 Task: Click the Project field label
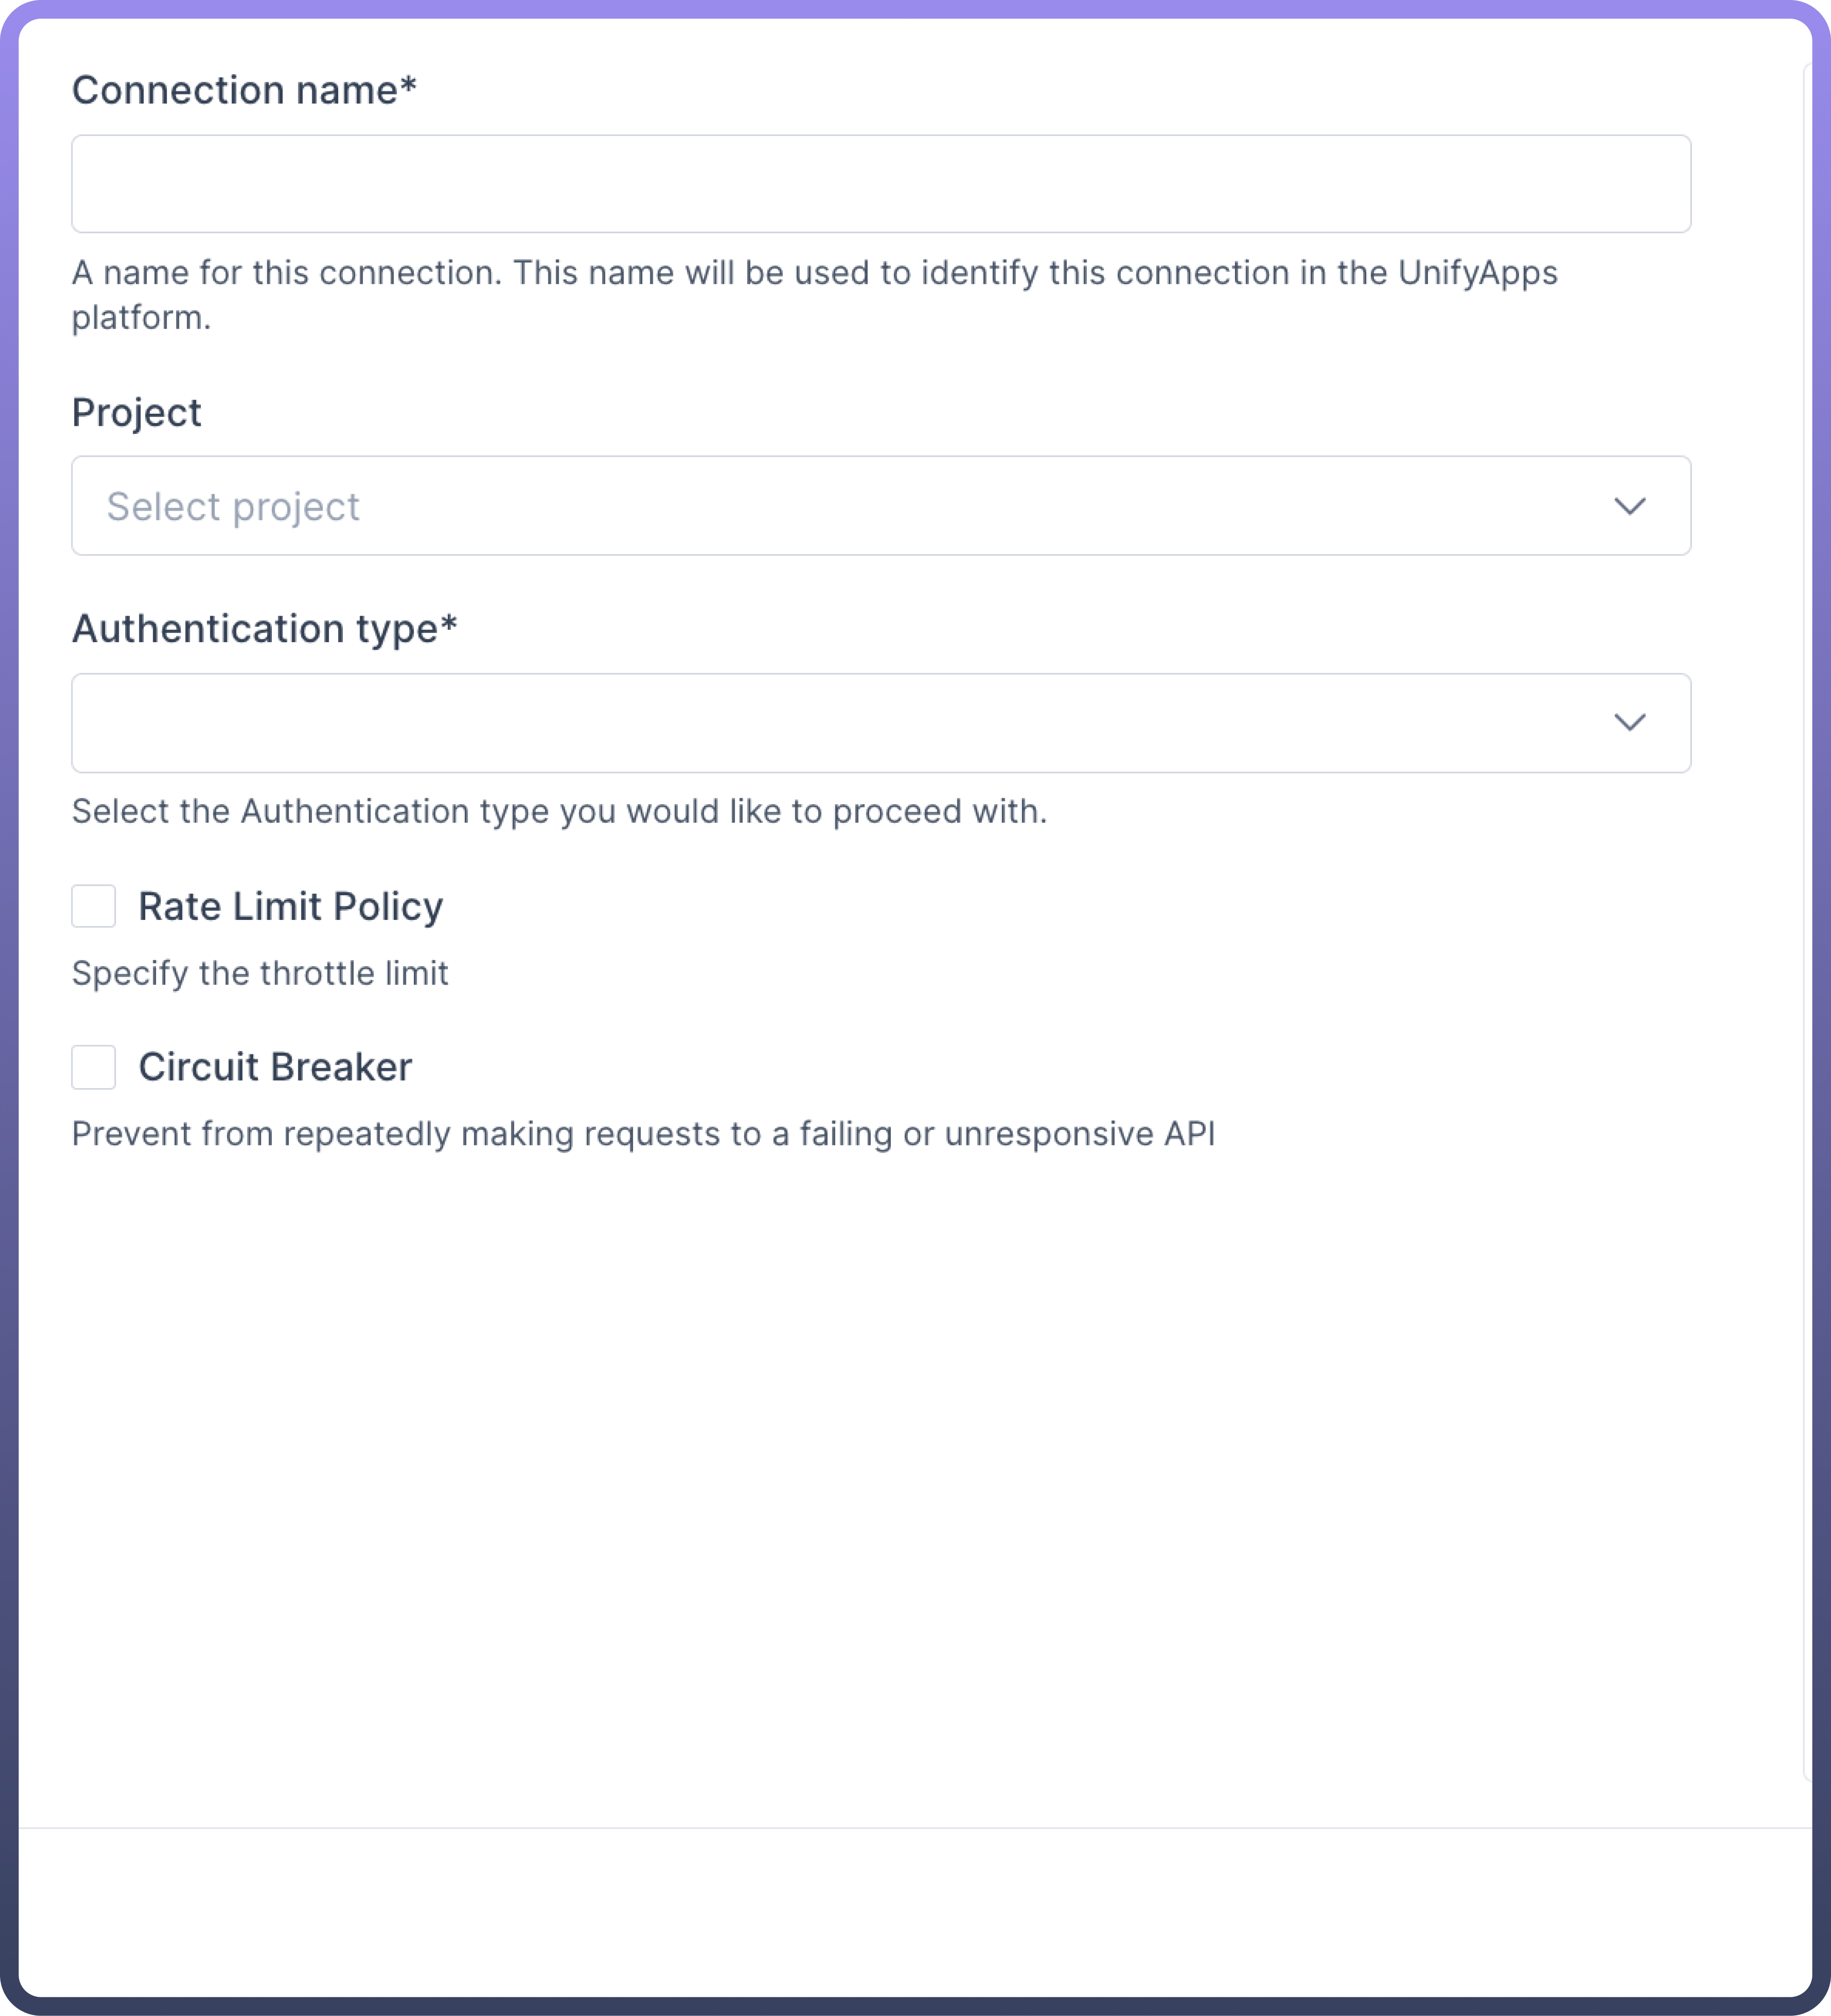[x=137, y=412]
